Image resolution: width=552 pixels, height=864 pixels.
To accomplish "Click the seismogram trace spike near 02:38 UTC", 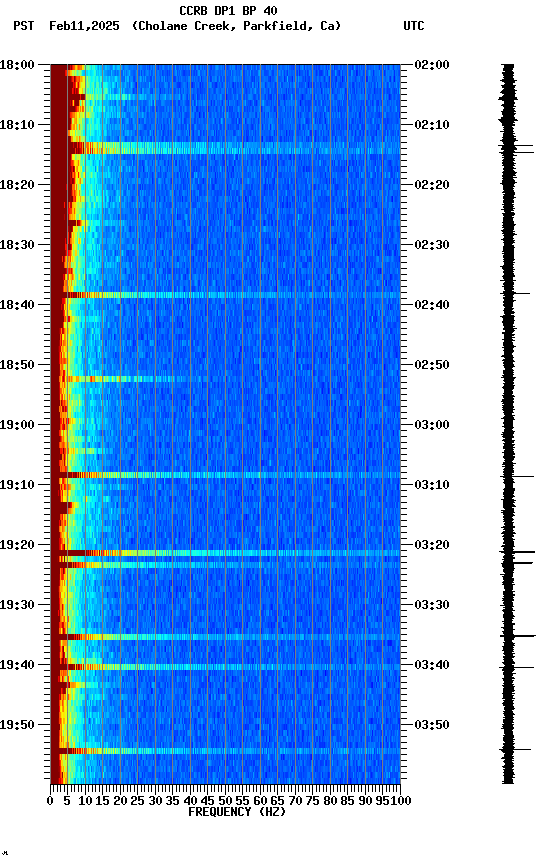I will [x=515, y=293].
